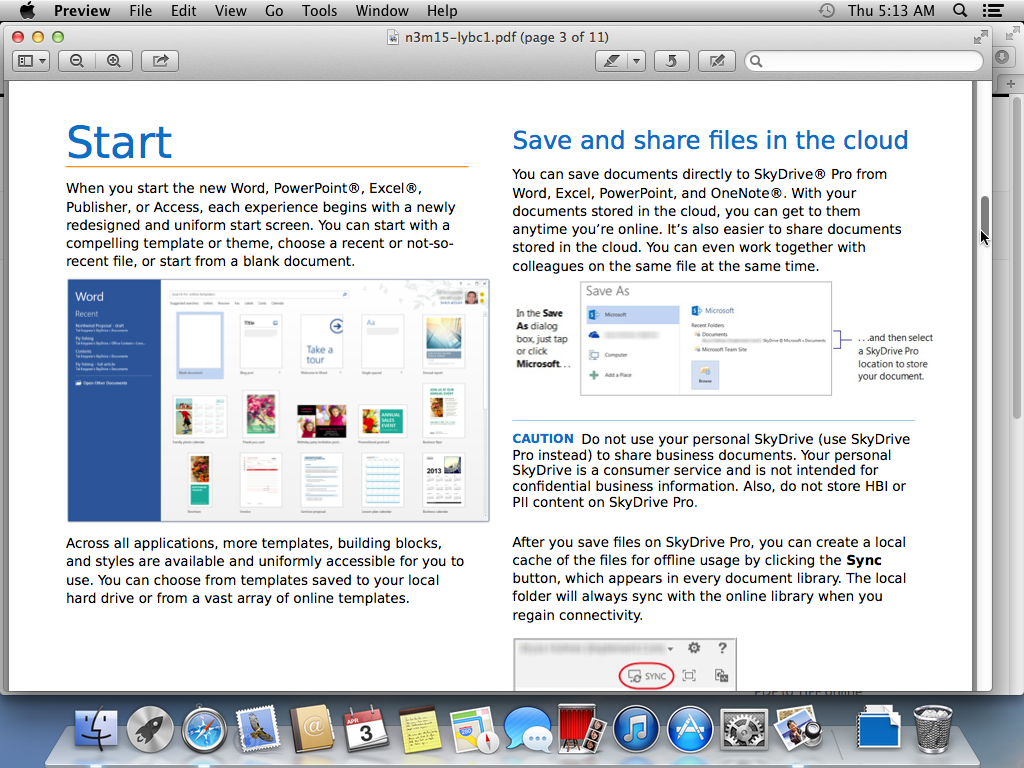
Task: Launch the App Store from the Dock
Action: 690,728
